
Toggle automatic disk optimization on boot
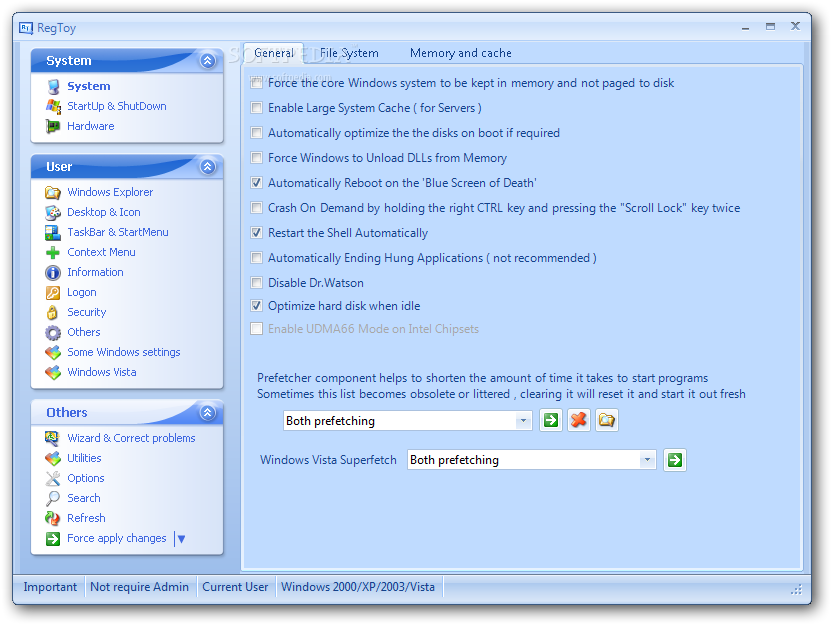click(256, 133)
